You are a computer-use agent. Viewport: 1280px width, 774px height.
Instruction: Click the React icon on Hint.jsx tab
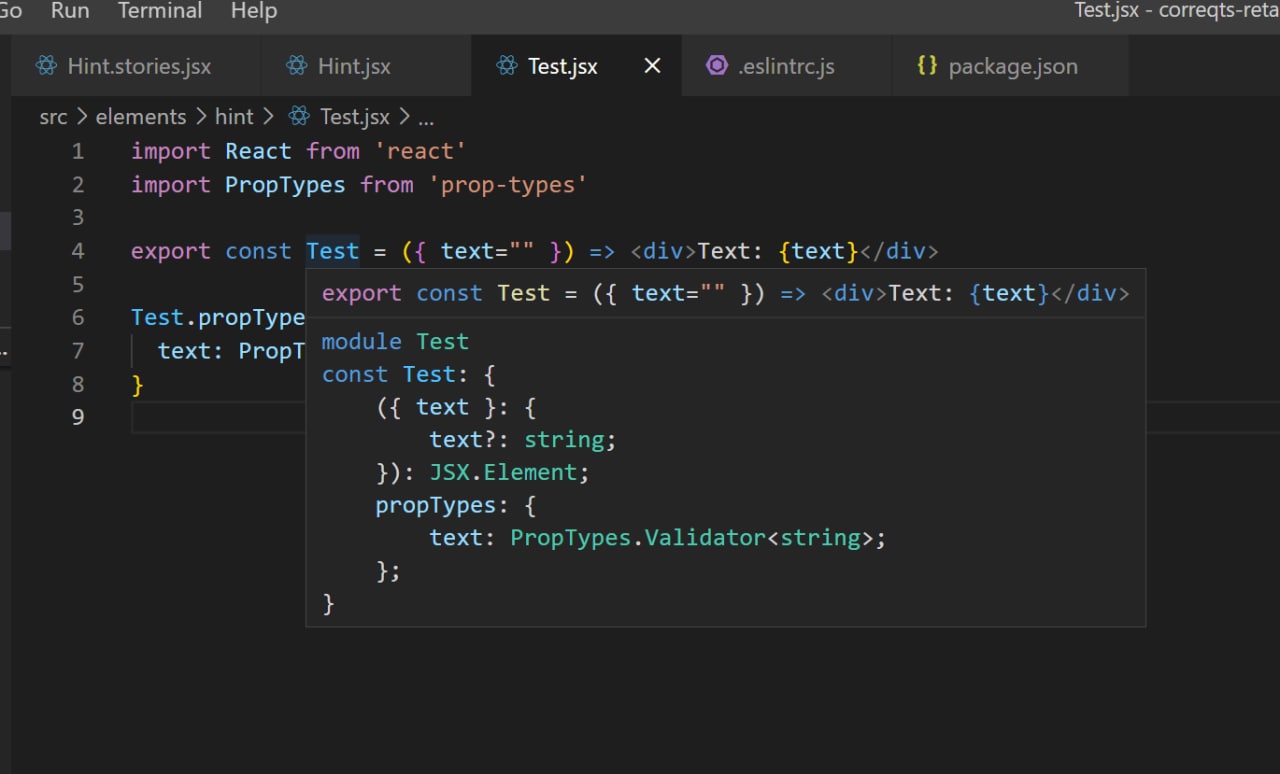(296, 66)
